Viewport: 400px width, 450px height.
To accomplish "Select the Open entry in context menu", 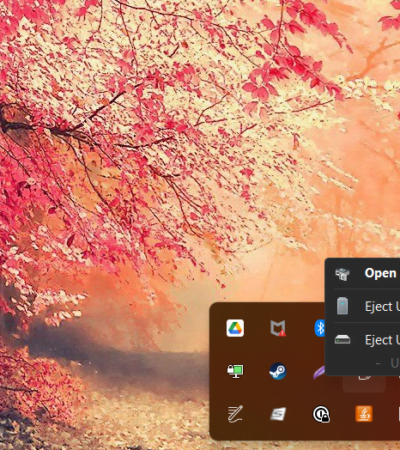I will (x=363, y=273).
